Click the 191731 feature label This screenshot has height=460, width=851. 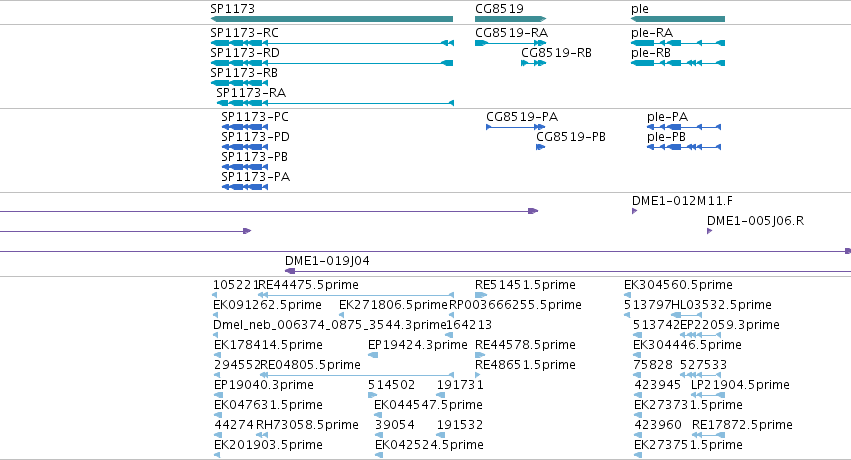460,385
